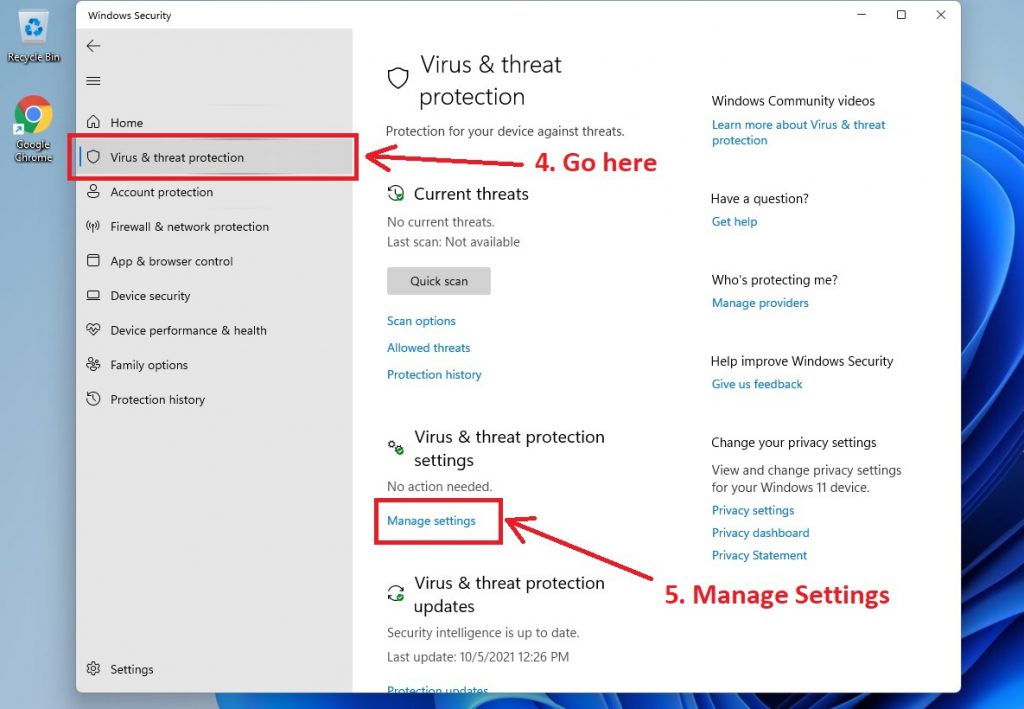Minimize the Windows Security window
The image size is (1024, 709).
pyautogui.click(x=861, y=14)
